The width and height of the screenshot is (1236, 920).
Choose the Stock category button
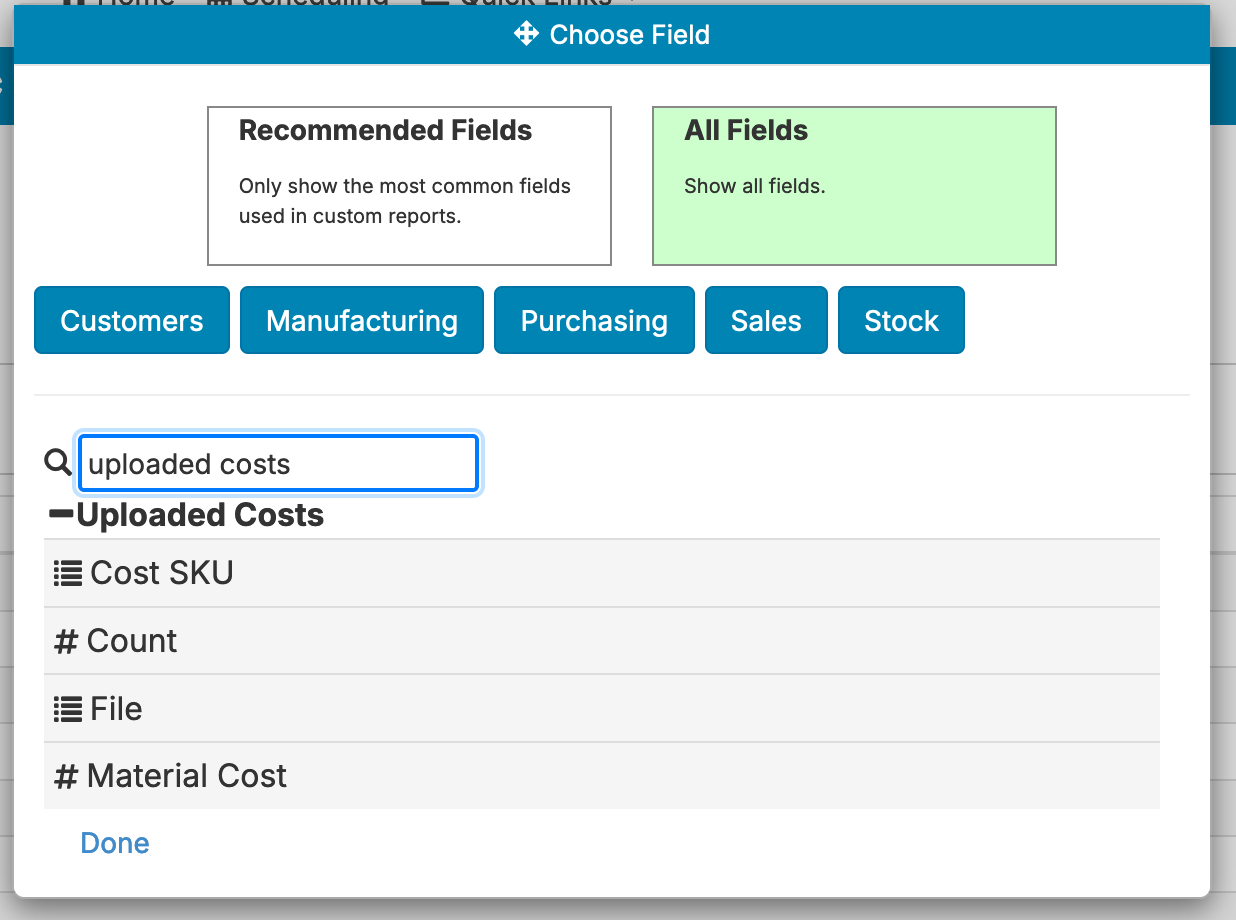coord(901,321)
